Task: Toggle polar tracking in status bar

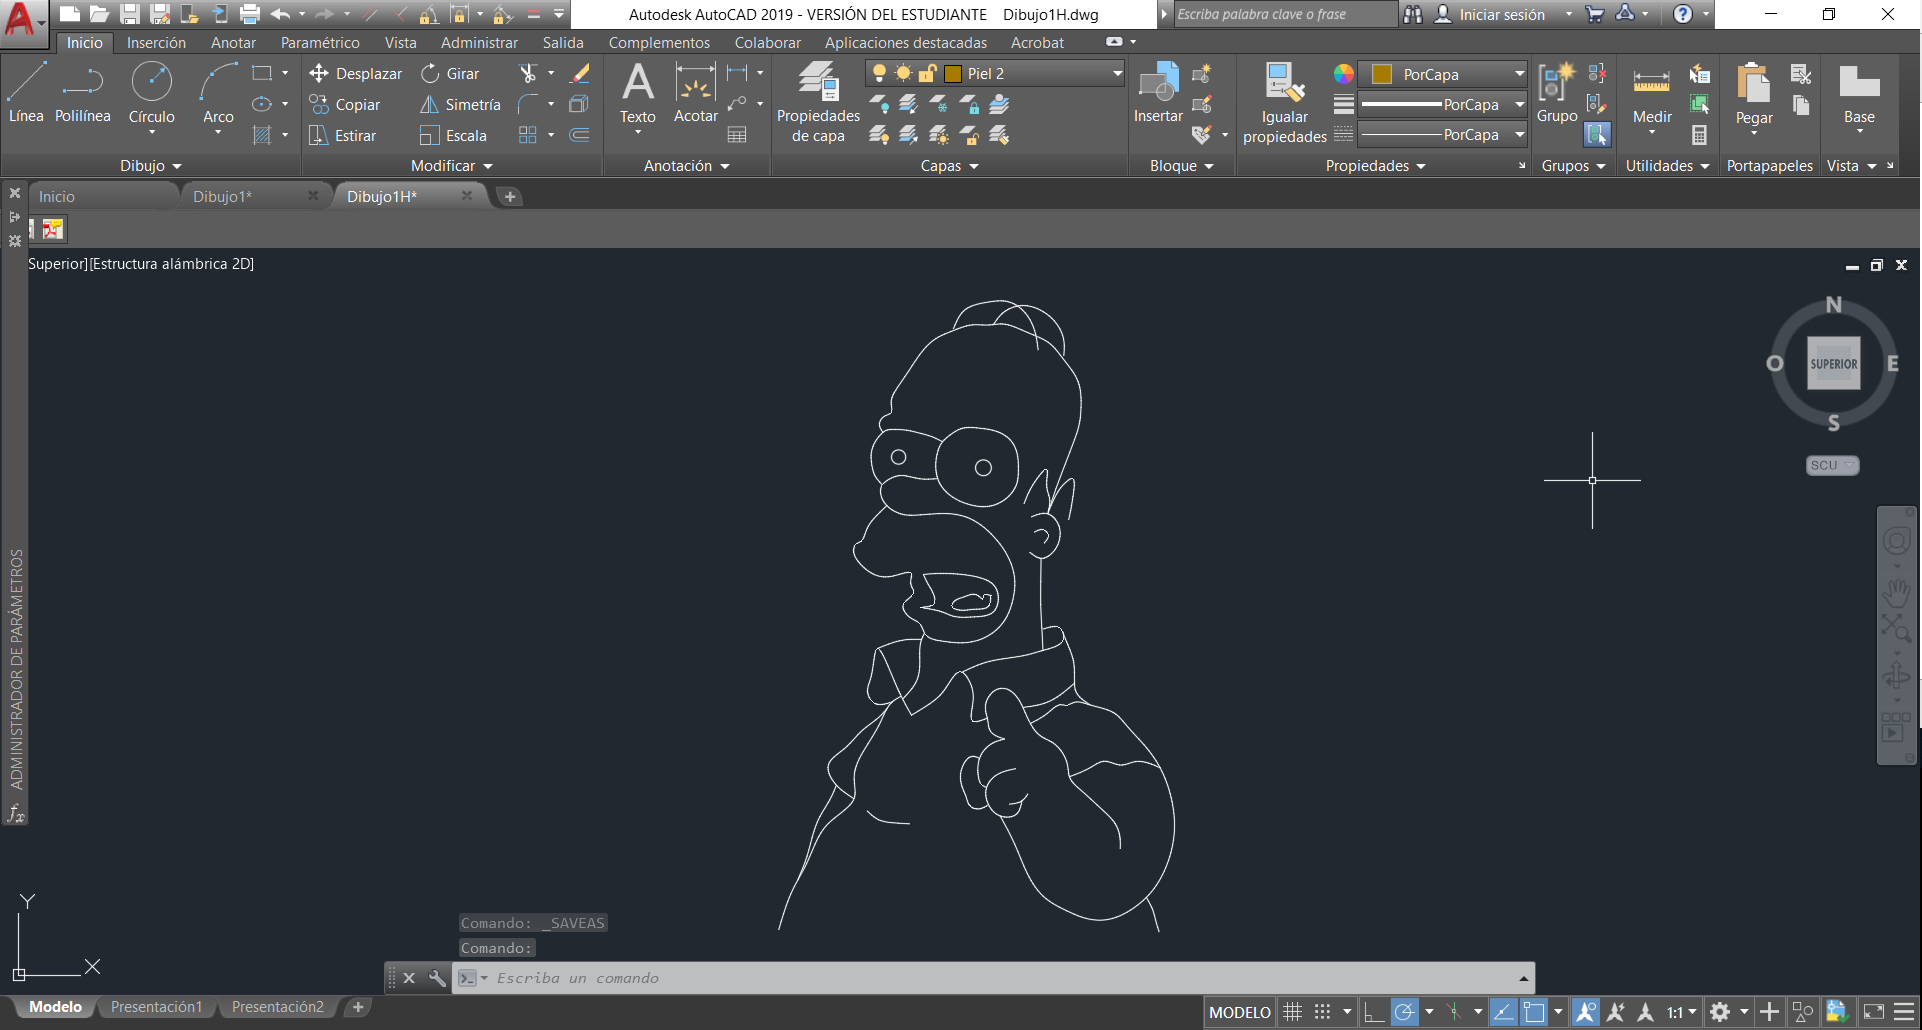Action: coord(1405,1012)
